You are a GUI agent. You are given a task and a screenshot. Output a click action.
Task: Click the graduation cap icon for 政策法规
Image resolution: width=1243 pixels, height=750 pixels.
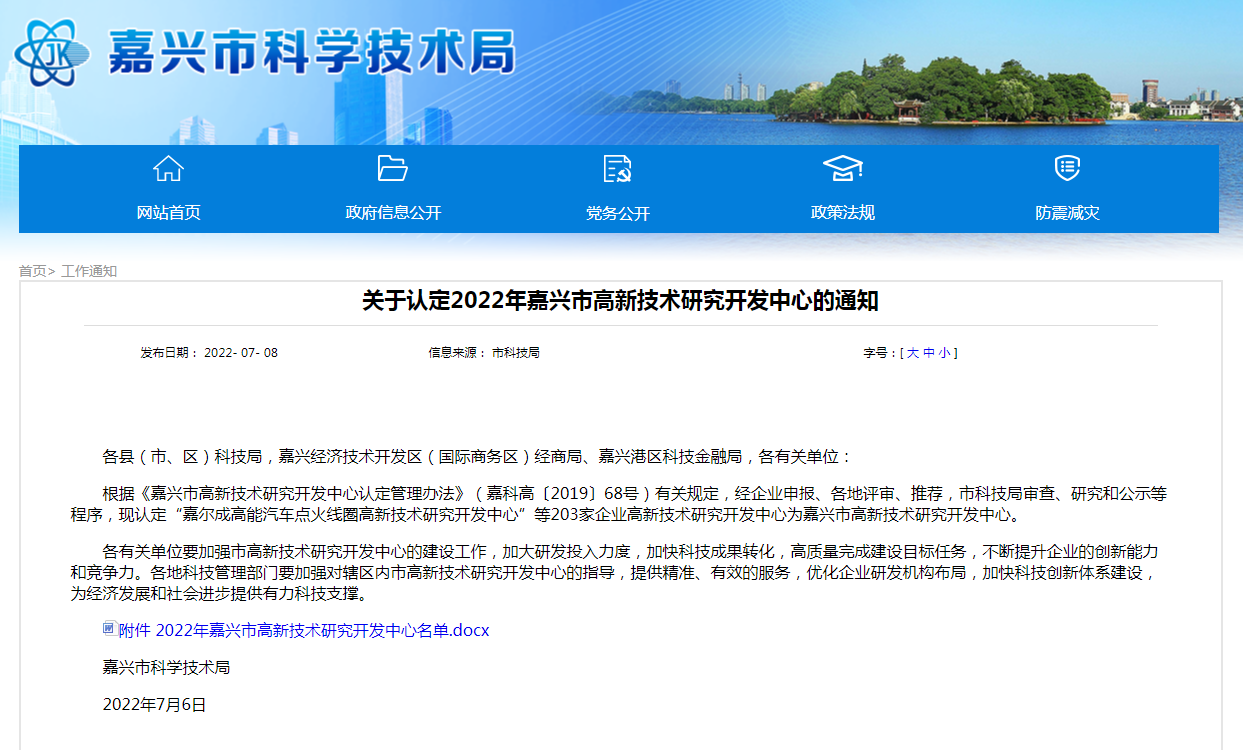[842, 169]
